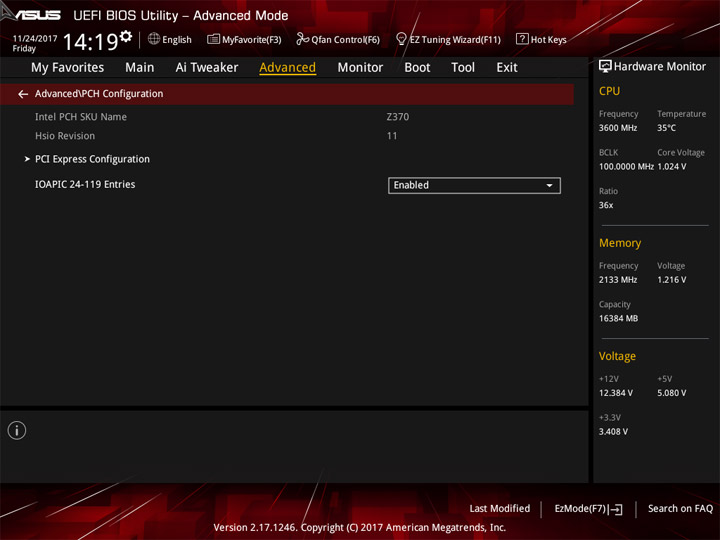
Task: Click the CPU heading in Hardware Monitor
Action: point(609,91)
